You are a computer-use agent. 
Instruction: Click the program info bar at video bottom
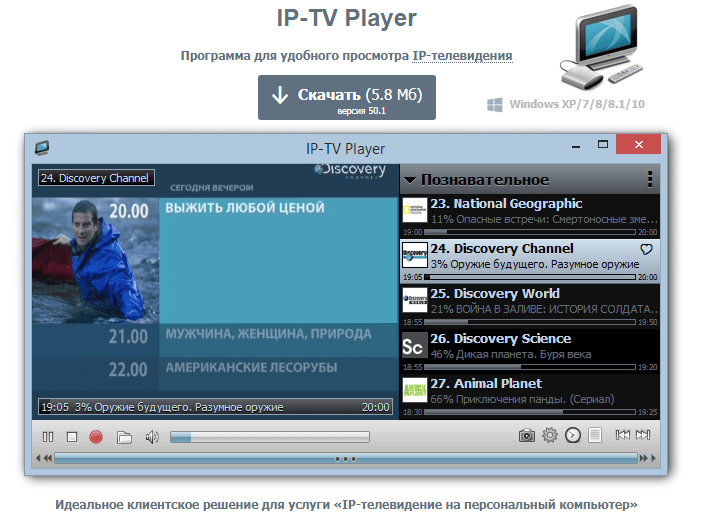pyautogui.click(x=215, y=407)
